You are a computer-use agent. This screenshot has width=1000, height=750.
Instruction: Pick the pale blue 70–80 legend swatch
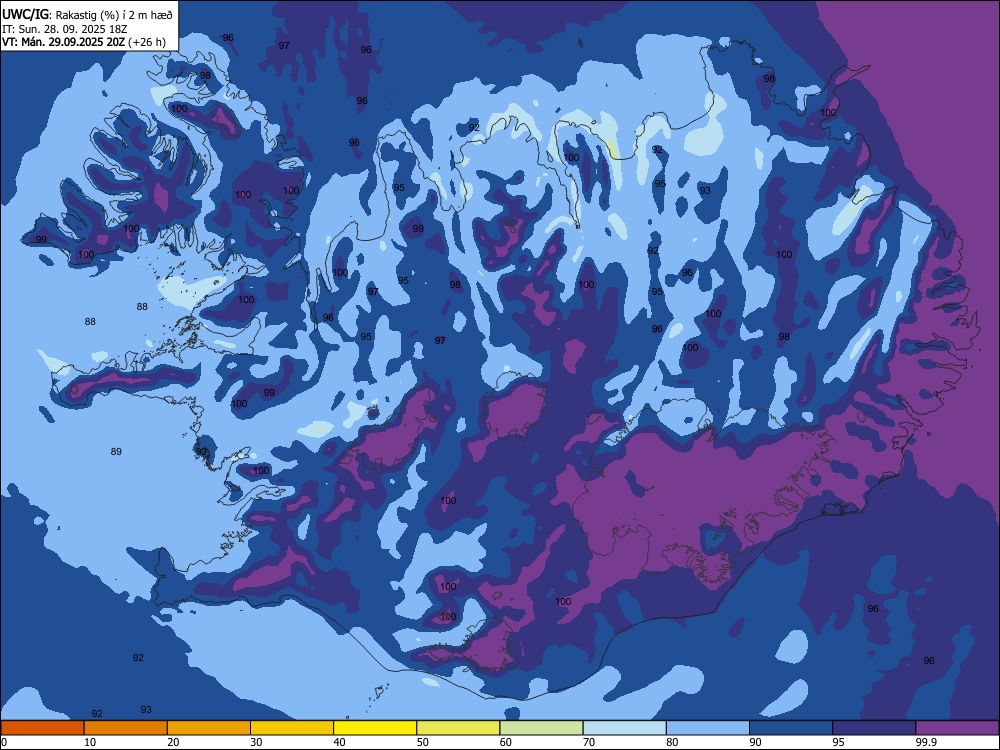click(625, 728)
